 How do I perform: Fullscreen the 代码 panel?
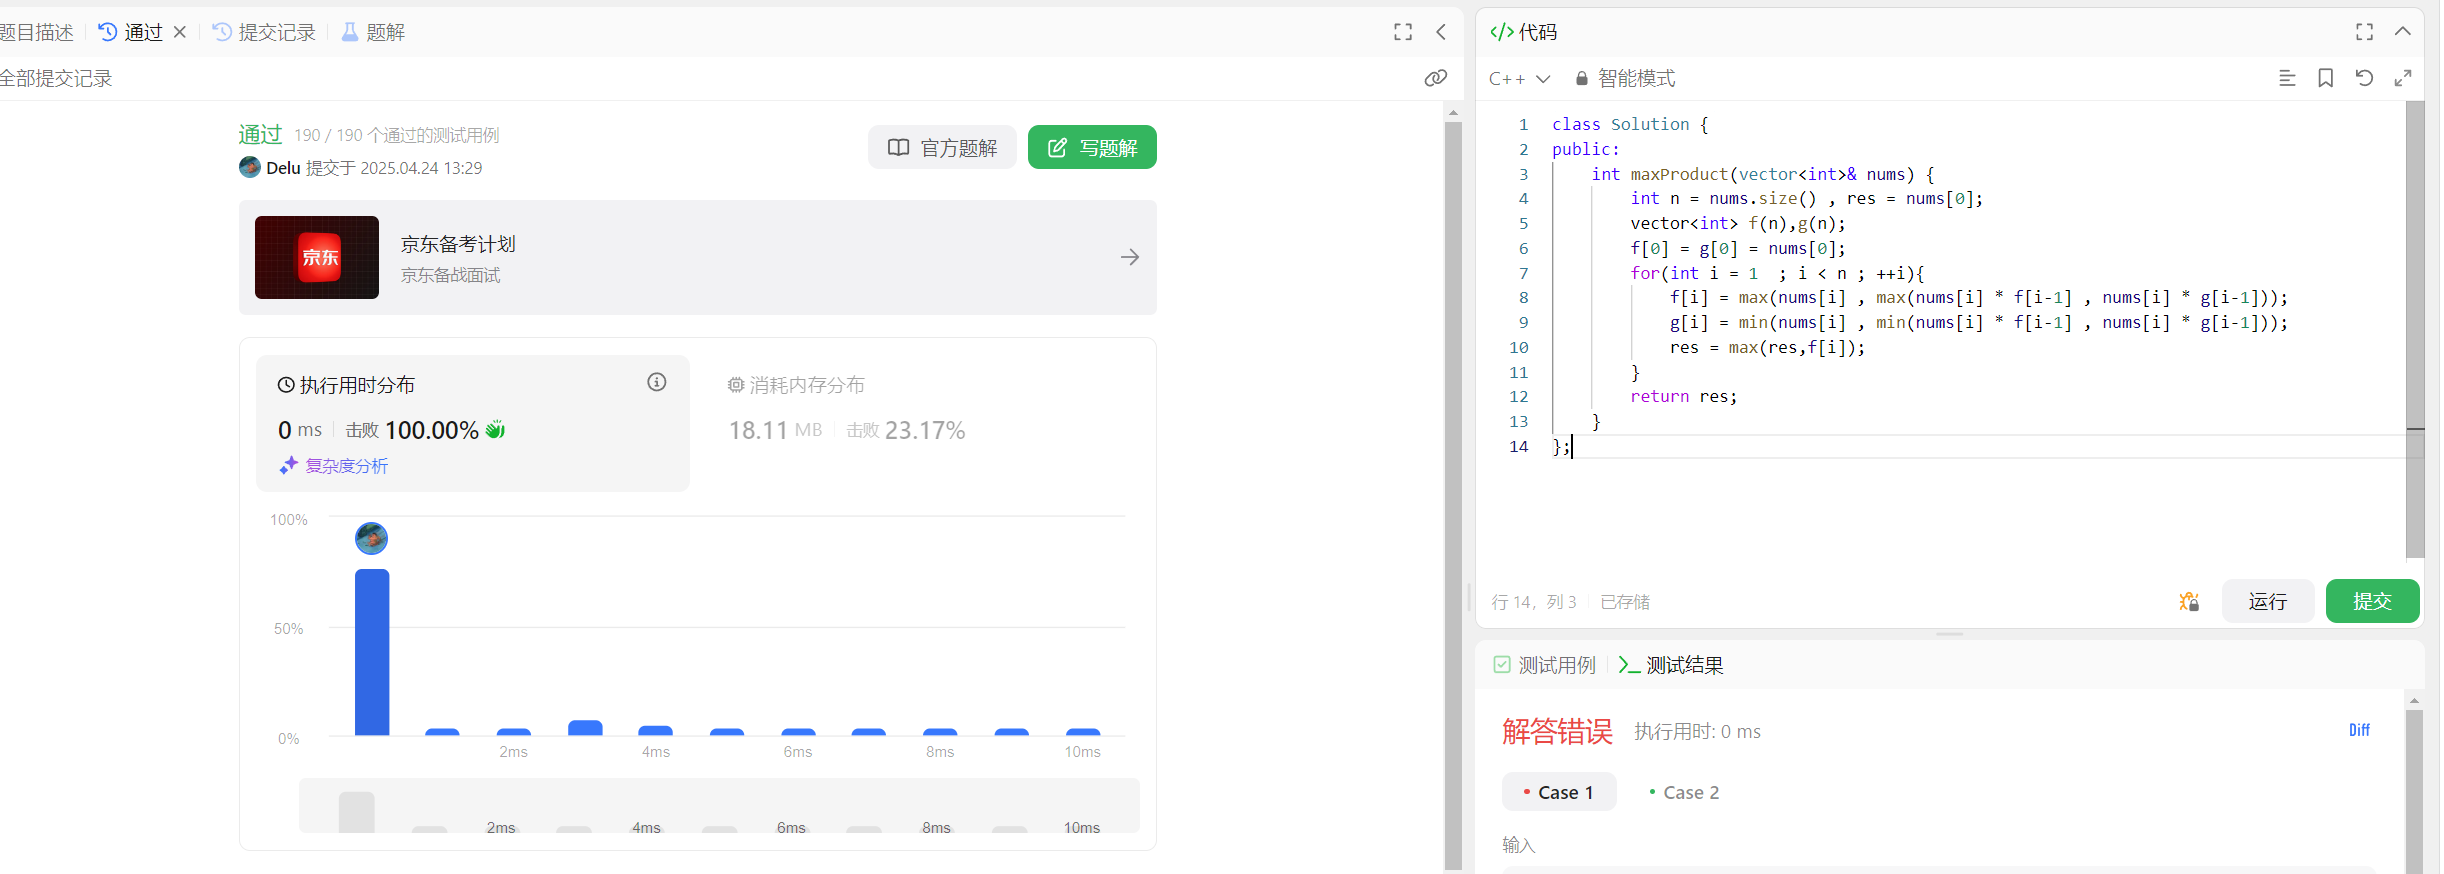(2364, 32)
